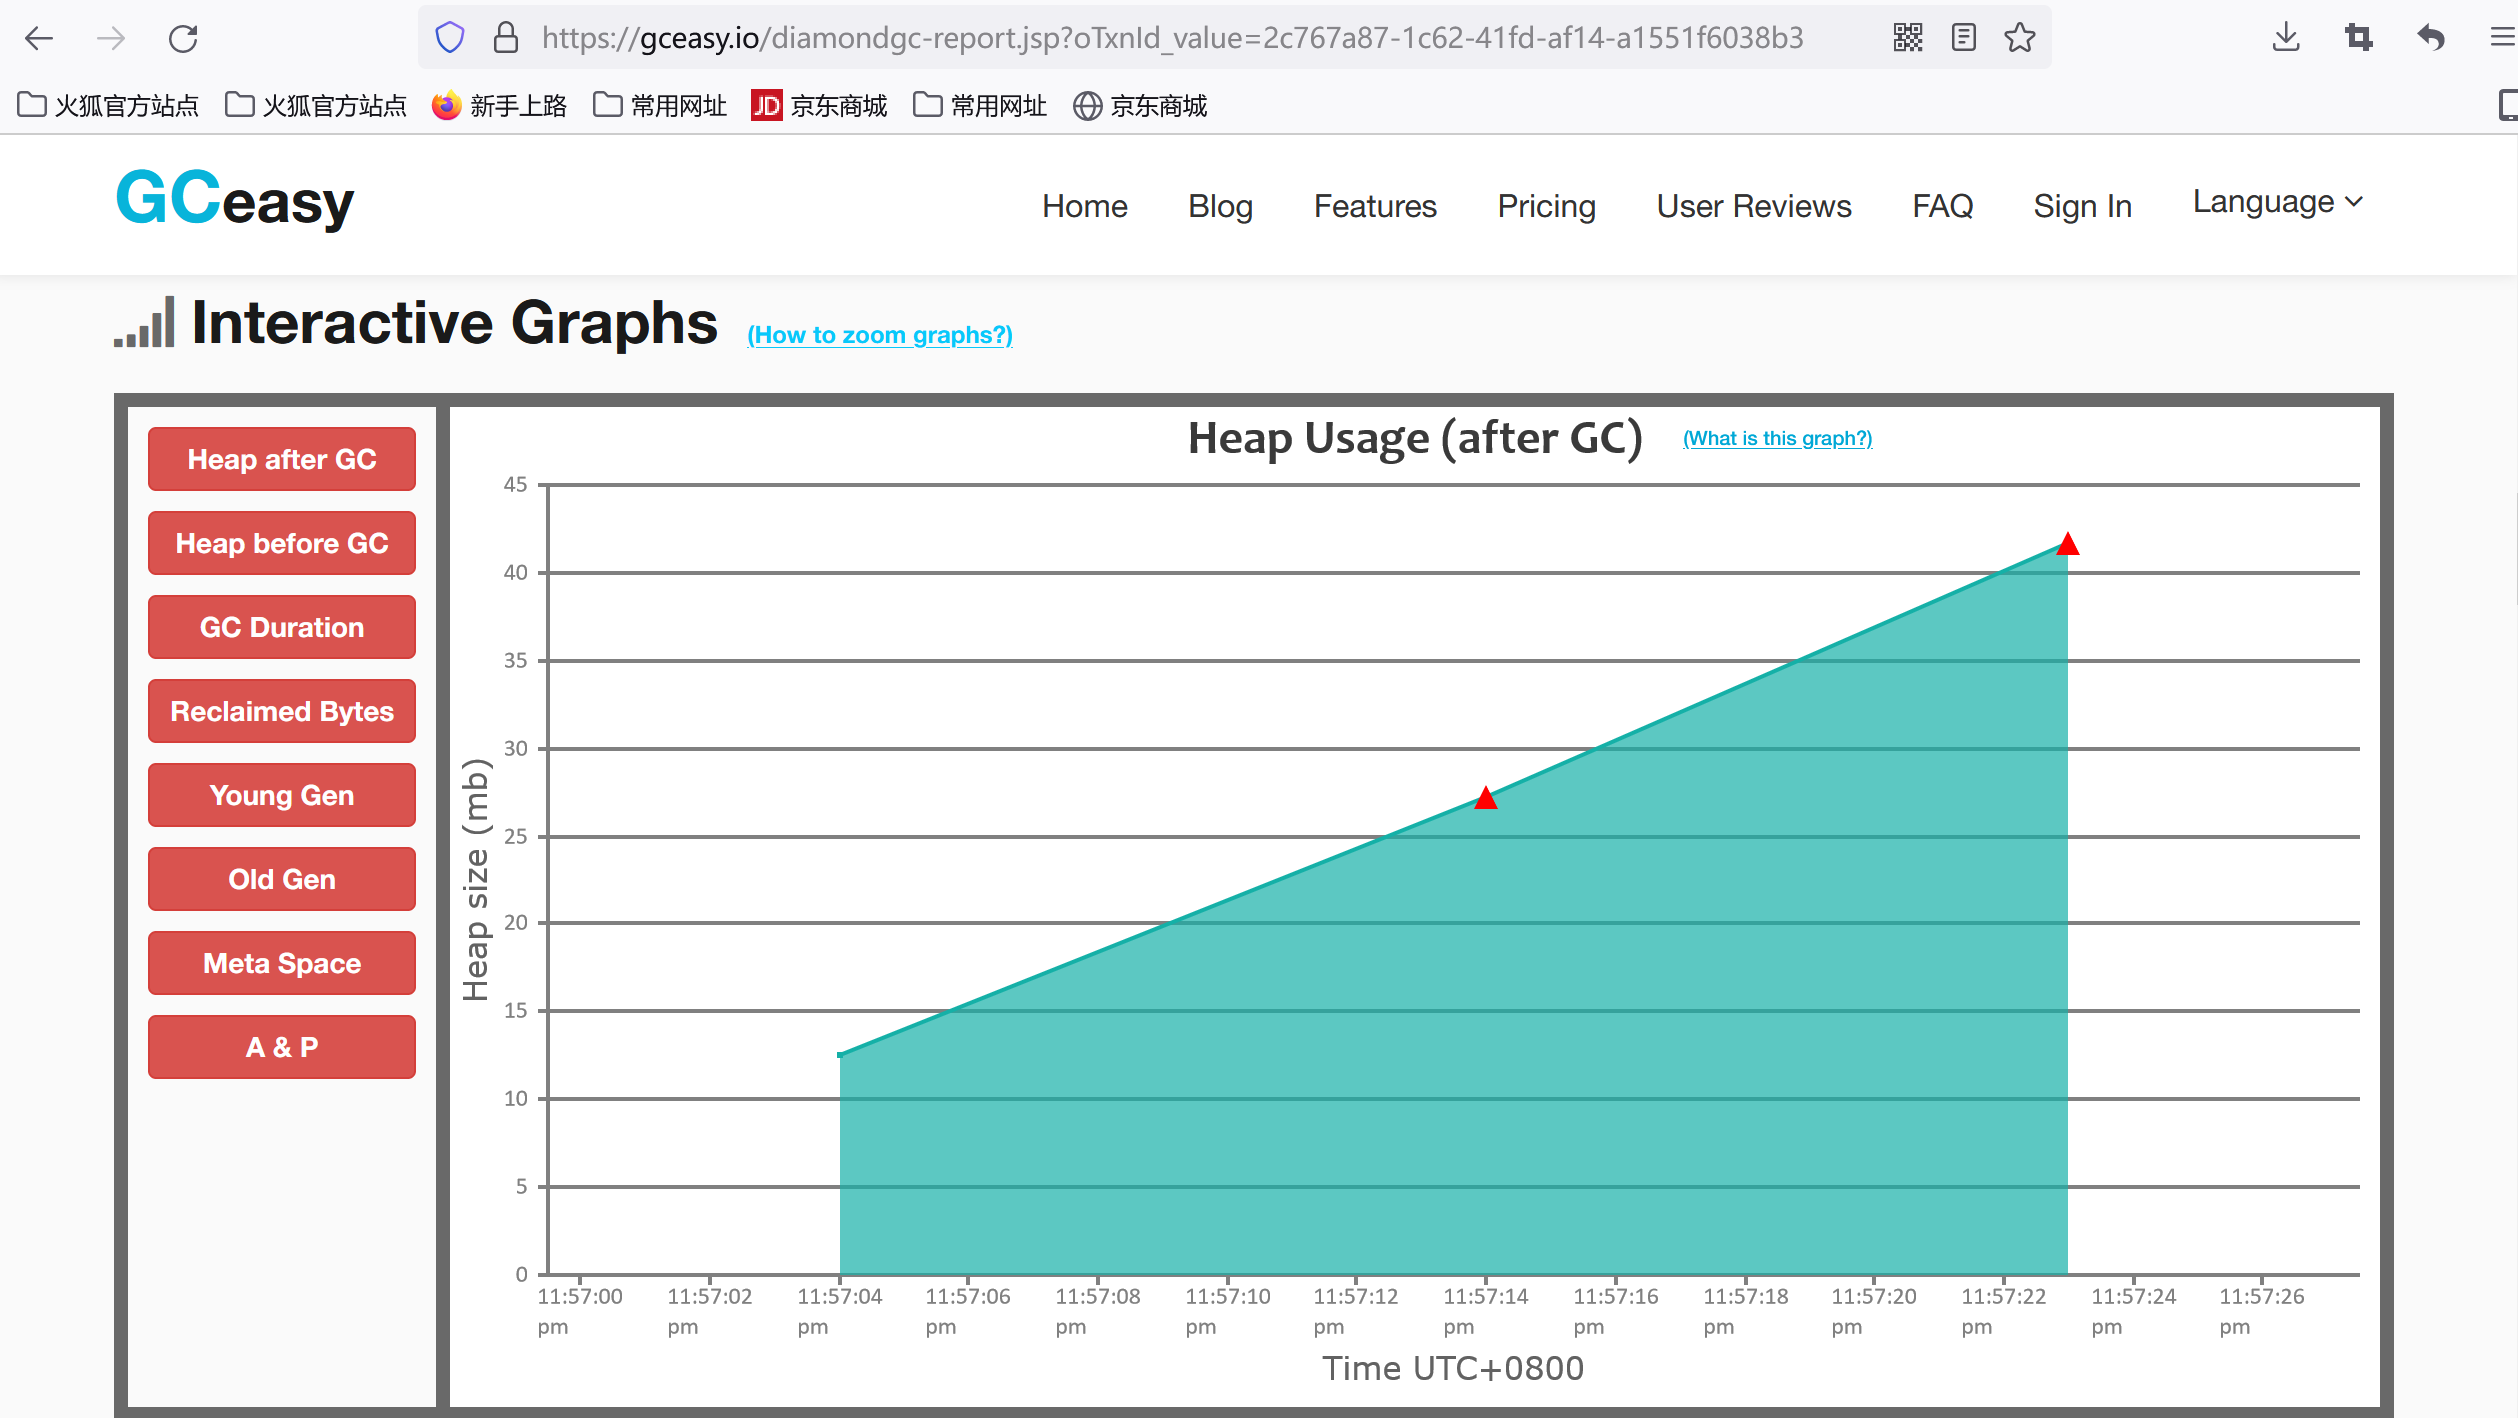
Task: Show the Heap before GC graph
Action: coord(282,543)
